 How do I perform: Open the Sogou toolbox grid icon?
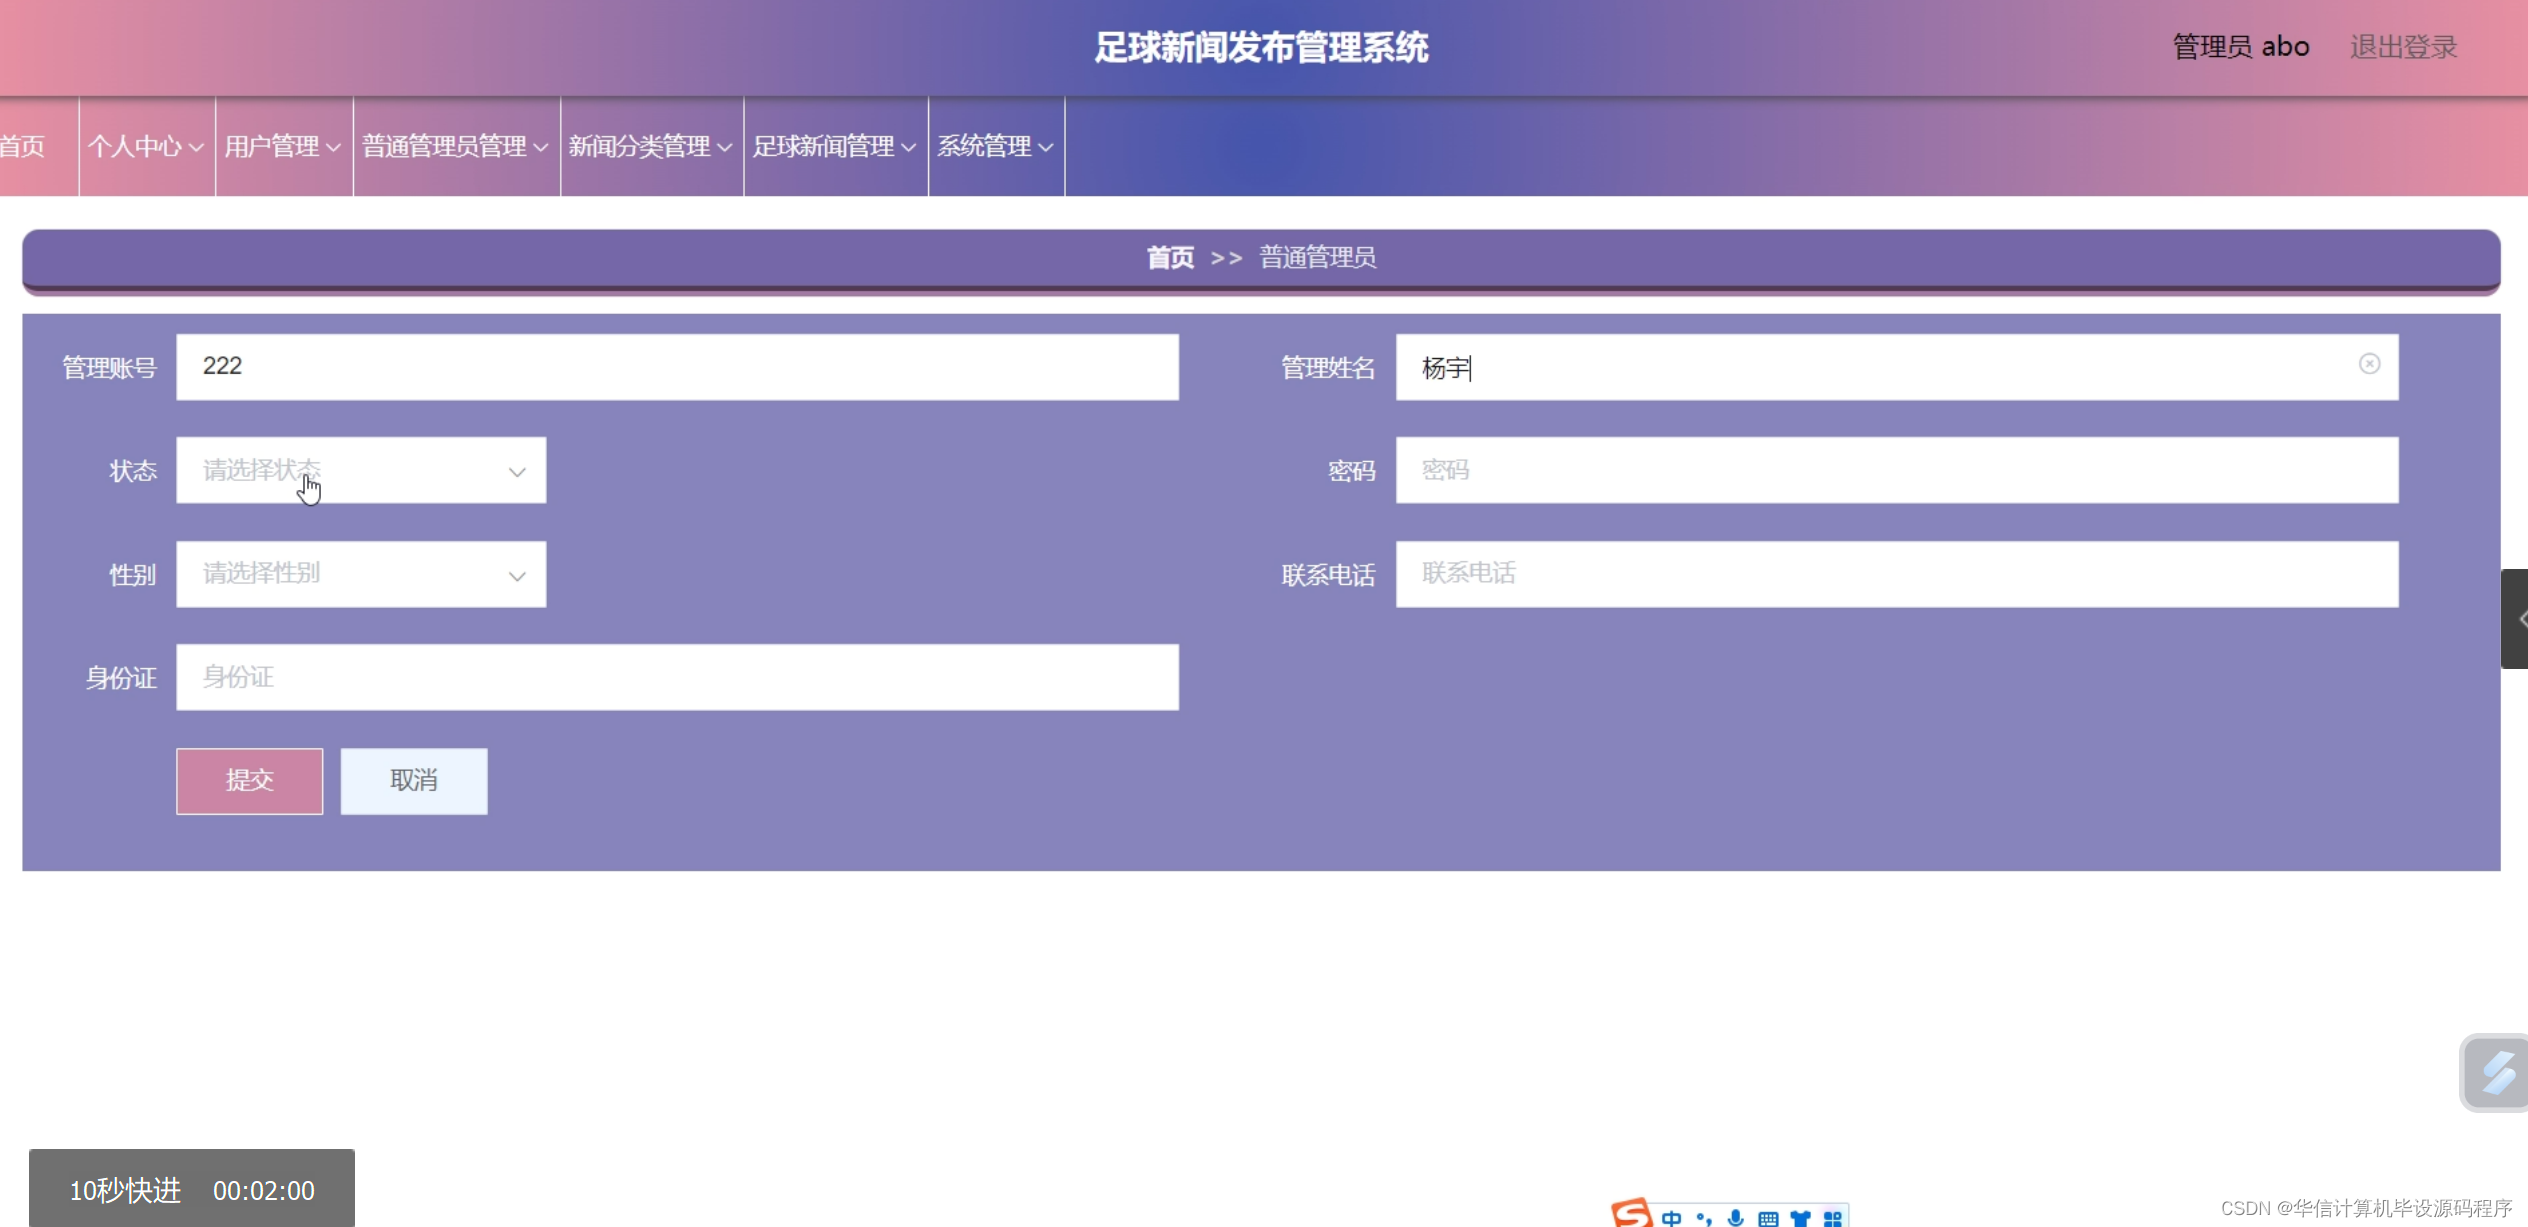tap(1834, 1219)
